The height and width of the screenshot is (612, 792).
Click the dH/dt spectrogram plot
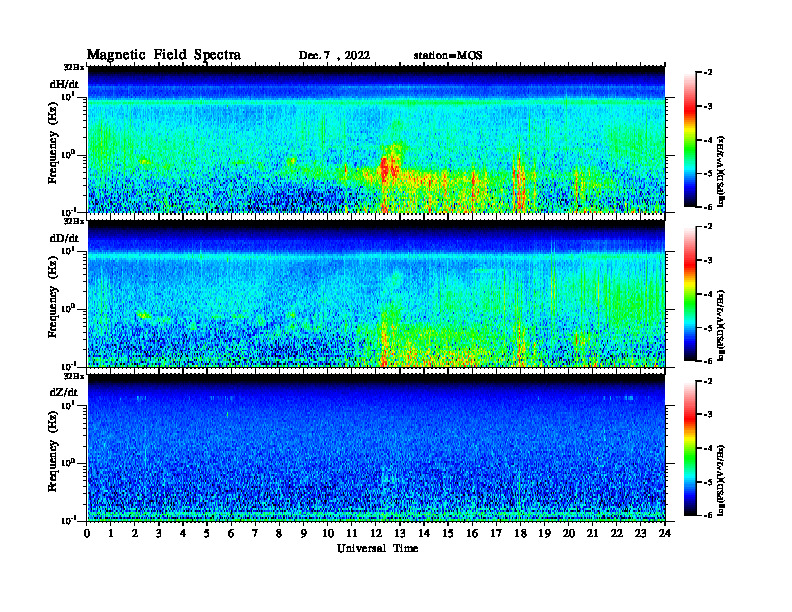pos(376,139)
